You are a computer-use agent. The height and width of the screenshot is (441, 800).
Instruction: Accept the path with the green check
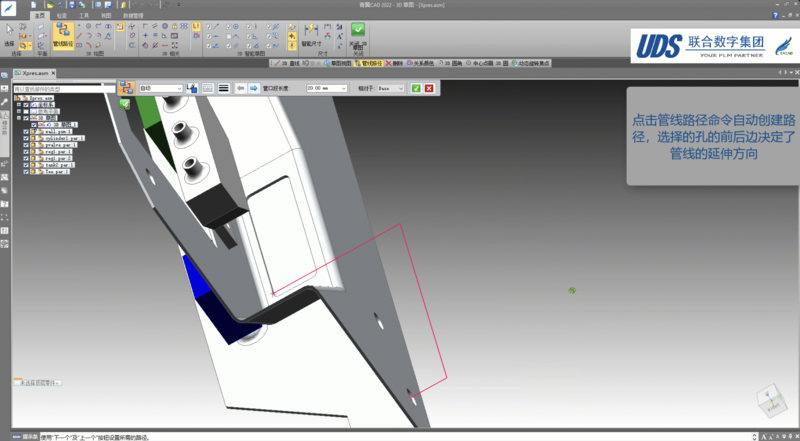tap(416, 88)
